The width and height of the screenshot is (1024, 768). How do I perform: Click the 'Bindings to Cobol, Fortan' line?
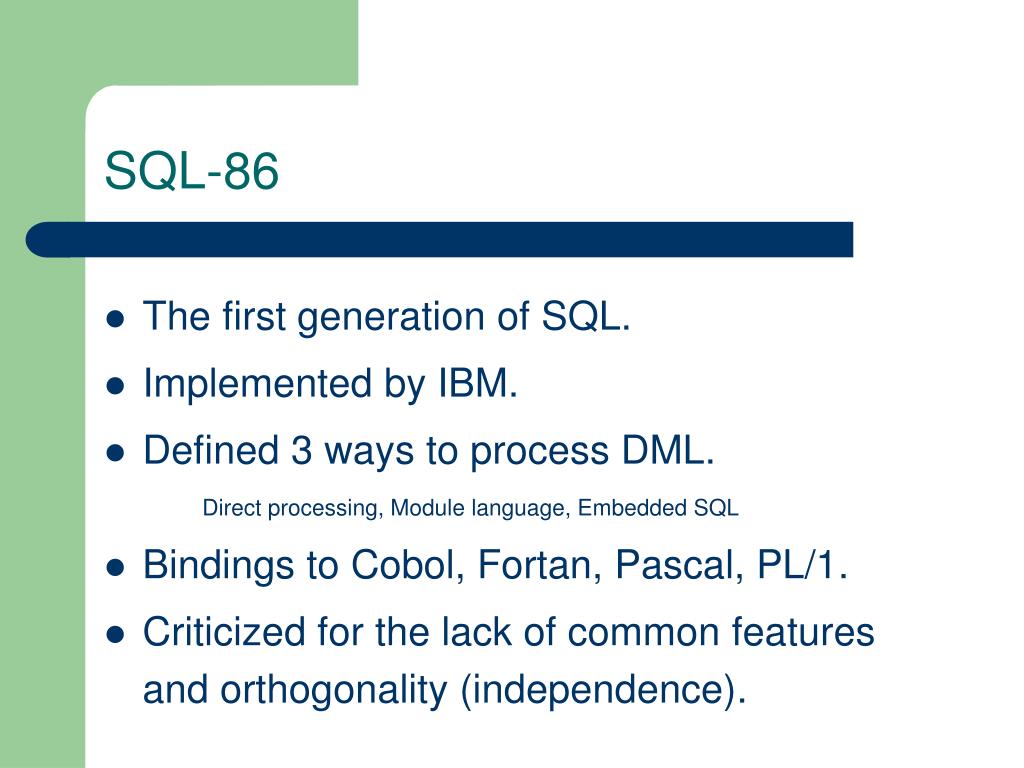pyautogui.click(x=496, y=565)
